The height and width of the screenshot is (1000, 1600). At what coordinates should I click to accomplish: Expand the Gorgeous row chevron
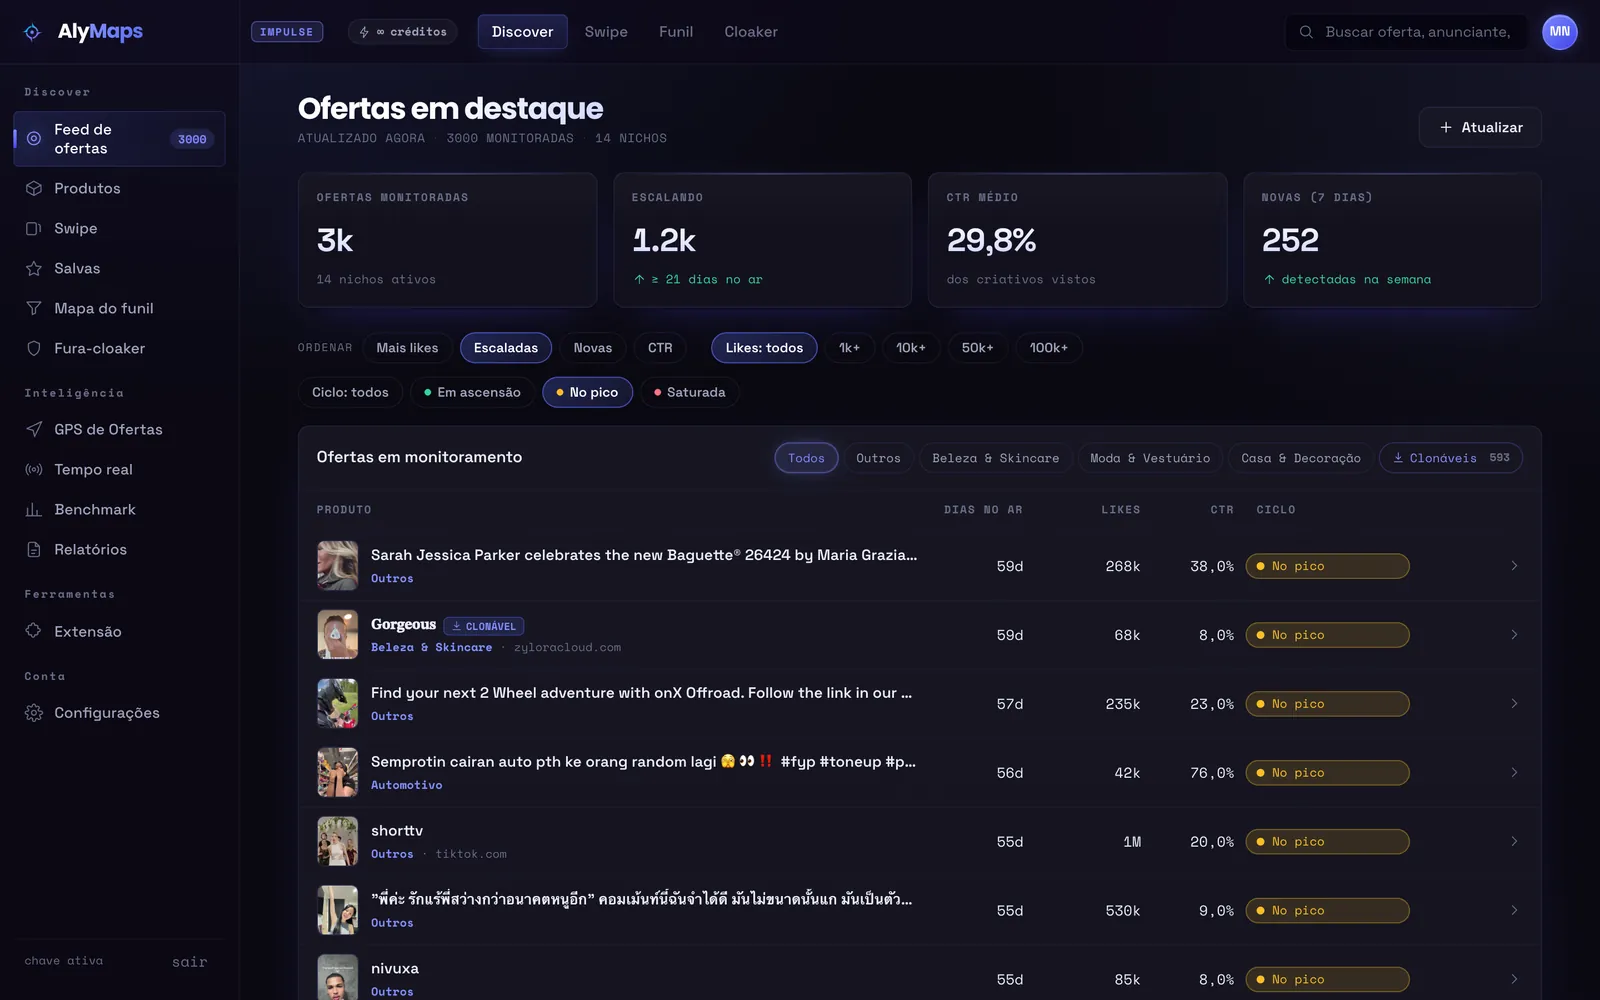click(x=1514, y=635)
